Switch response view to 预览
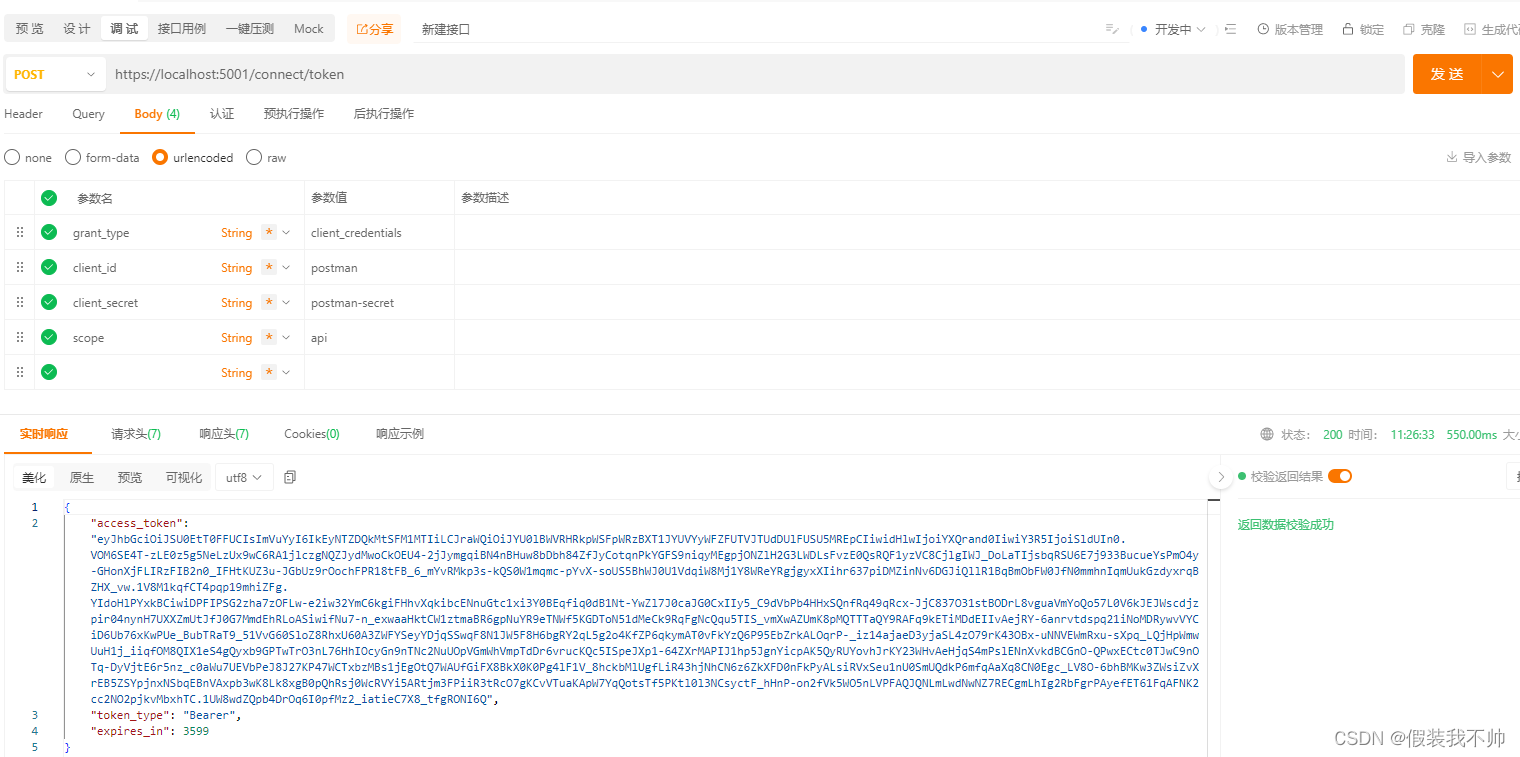The height and width of the screenshot is (757, 1520). coord(130,477)
